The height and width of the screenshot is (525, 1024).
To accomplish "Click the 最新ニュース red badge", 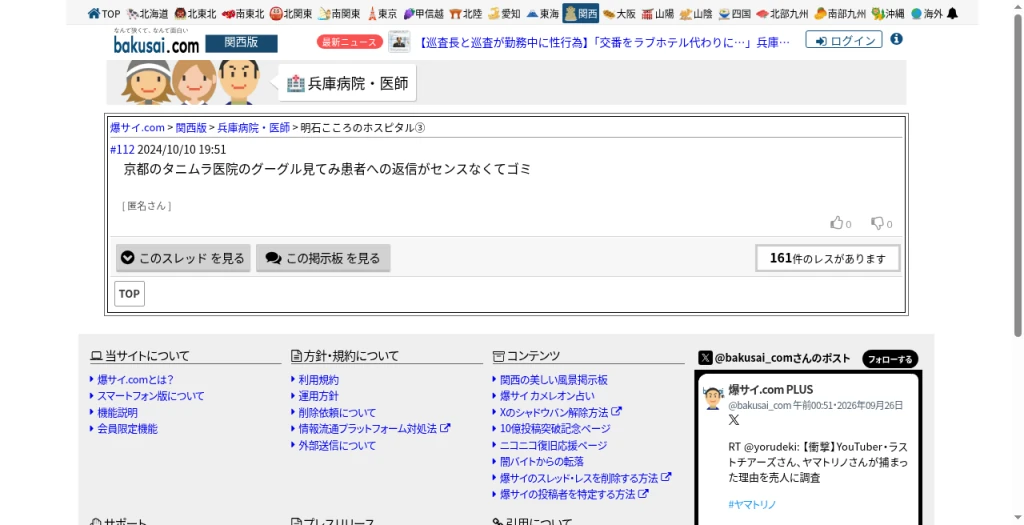I will 349,42.
